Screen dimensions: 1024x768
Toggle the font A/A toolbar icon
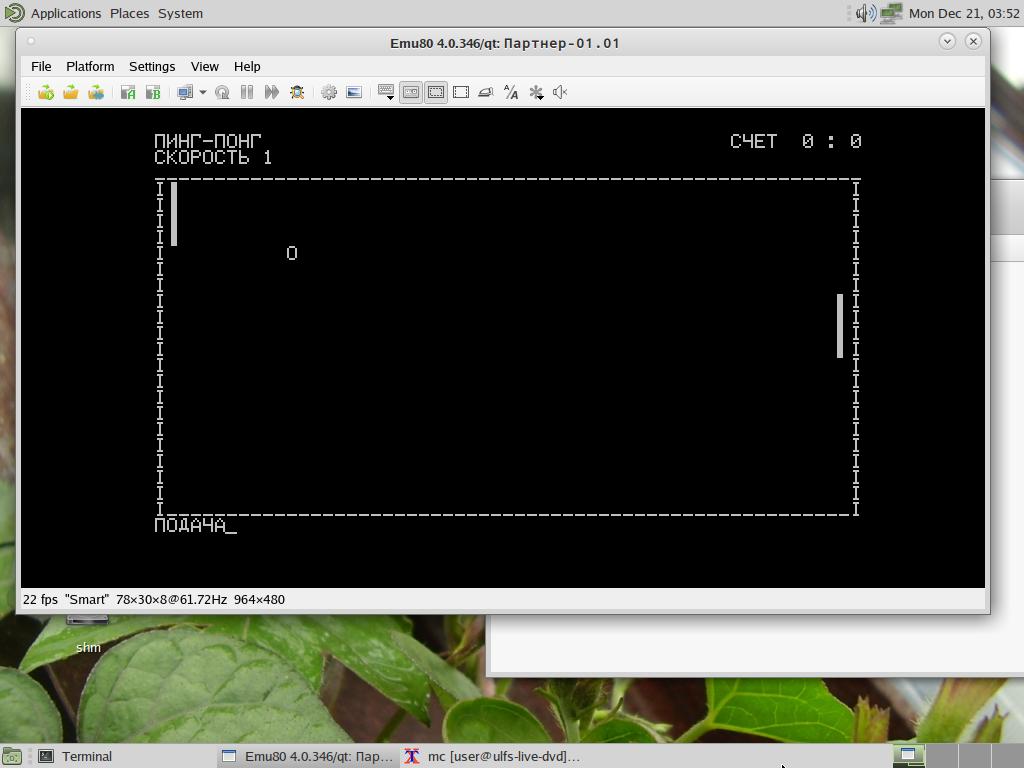click(x=511, y=92)
